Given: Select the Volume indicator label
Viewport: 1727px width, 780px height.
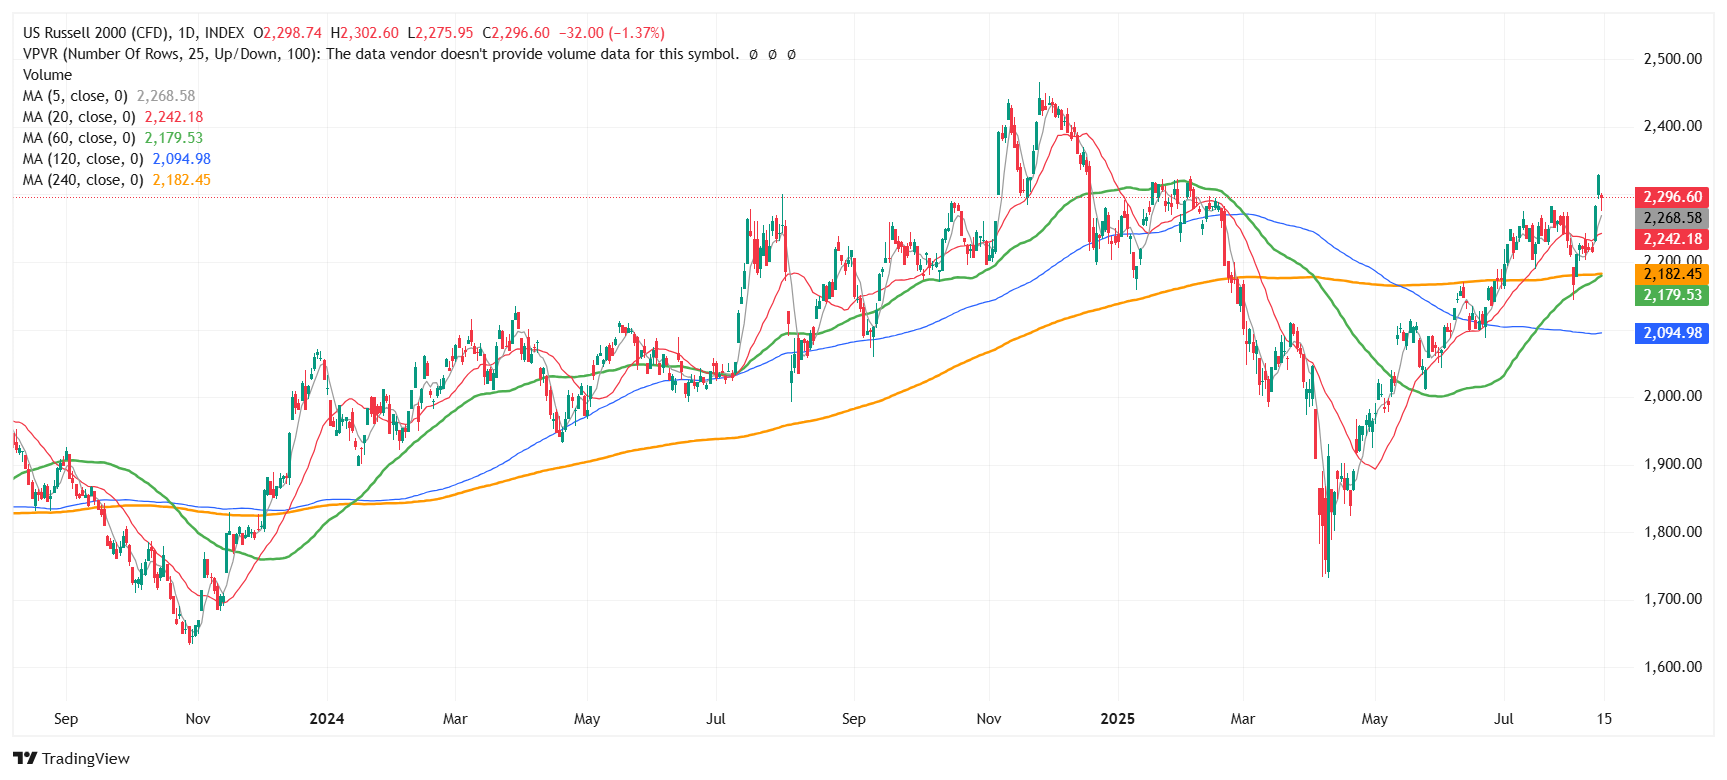Looking at the screenshot, I should pyautogui.click(x=47, y=75).
